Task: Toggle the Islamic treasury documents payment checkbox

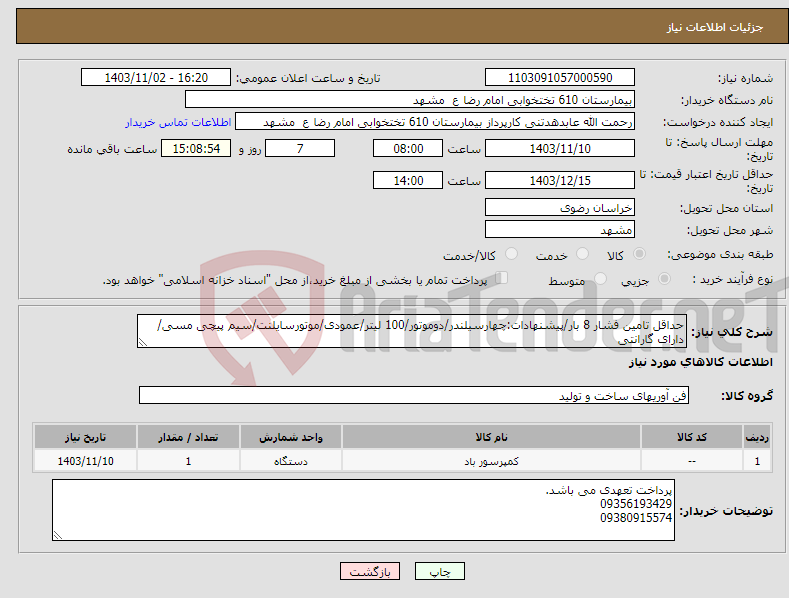Action: (x=502, y=278)
